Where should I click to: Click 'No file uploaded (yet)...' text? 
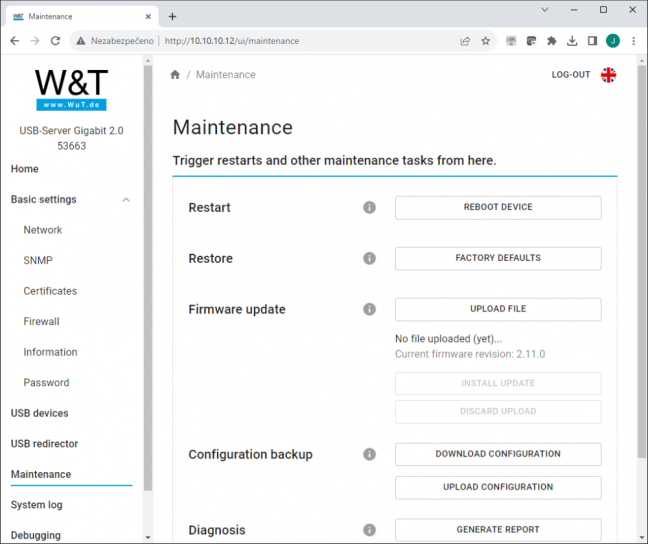448,339
